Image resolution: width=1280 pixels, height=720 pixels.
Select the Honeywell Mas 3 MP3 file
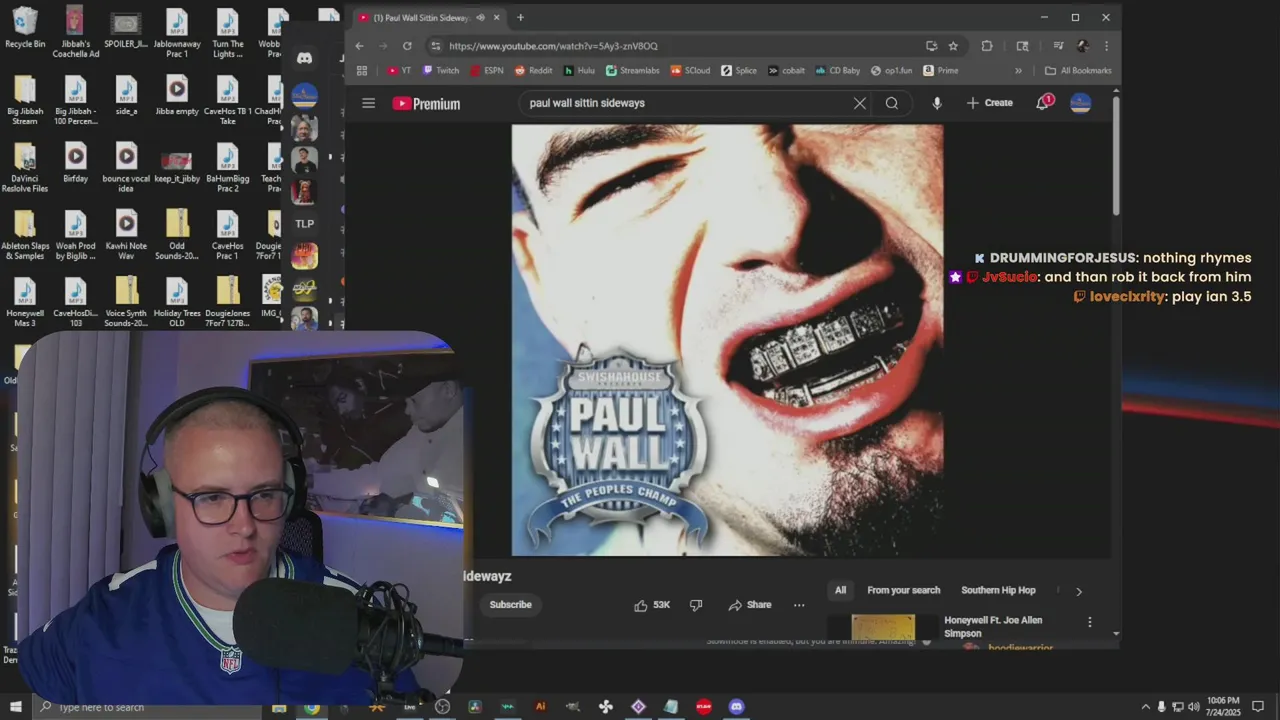tap(25, 303)
